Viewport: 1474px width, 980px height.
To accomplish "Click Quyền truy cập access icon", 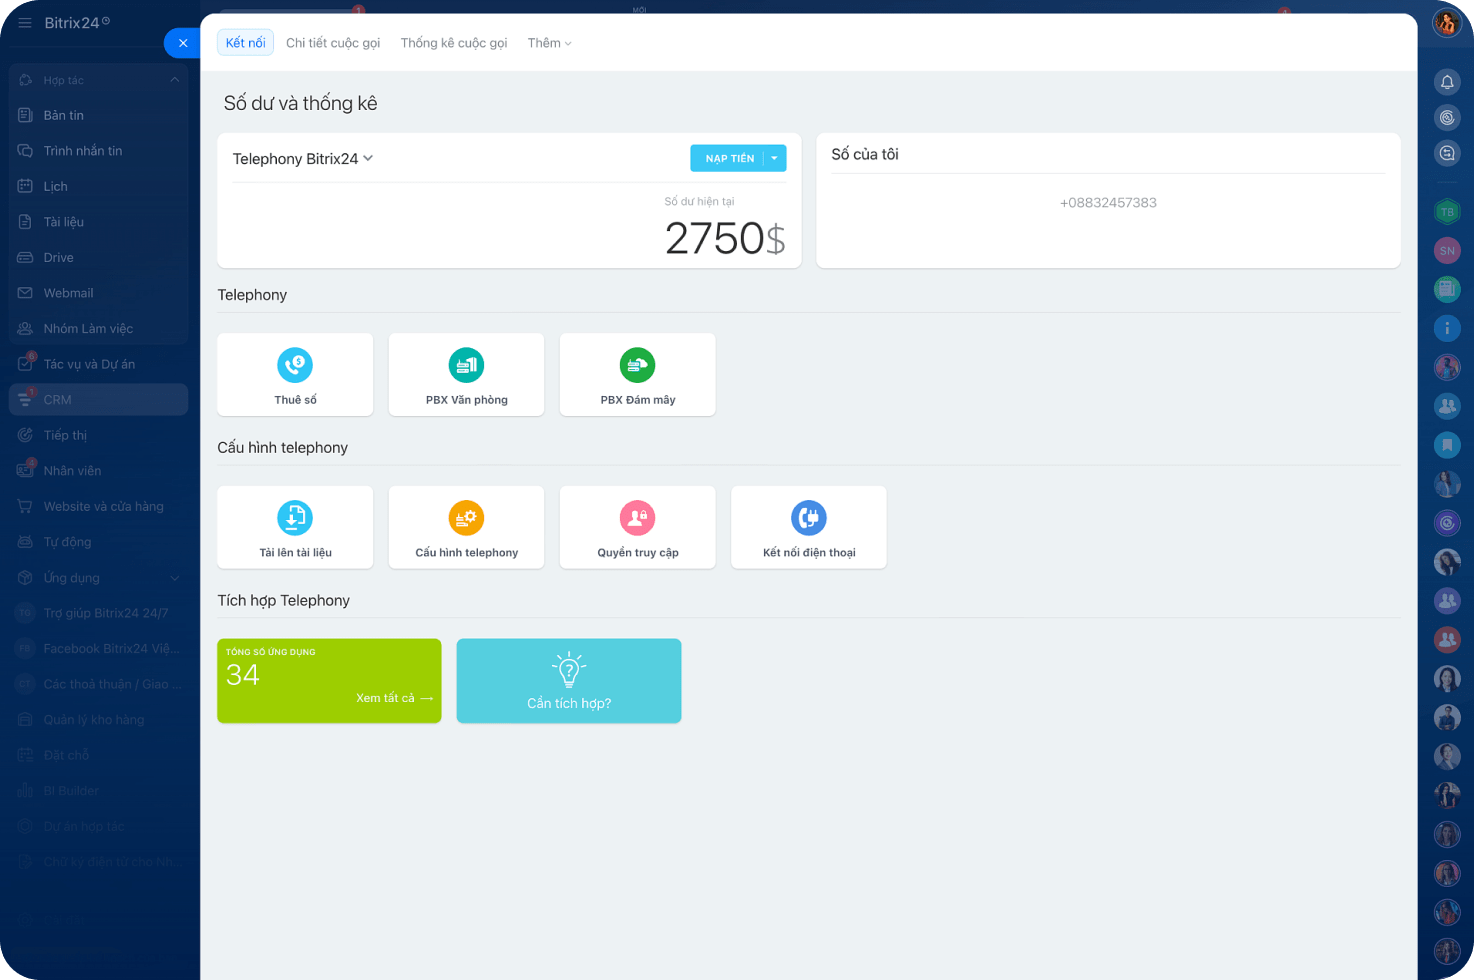I will coord(637,518).
